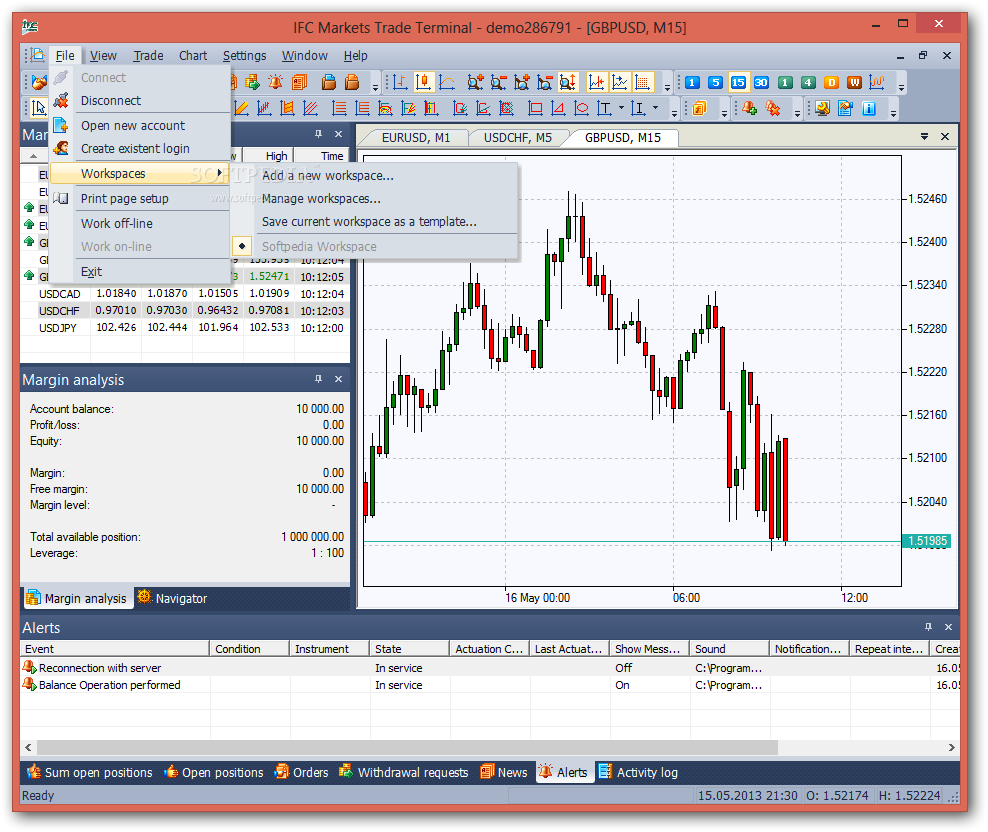Switch to EURUSD, M1 chart tab
Screen dimensions: 988x832
[x=416, y=137]
